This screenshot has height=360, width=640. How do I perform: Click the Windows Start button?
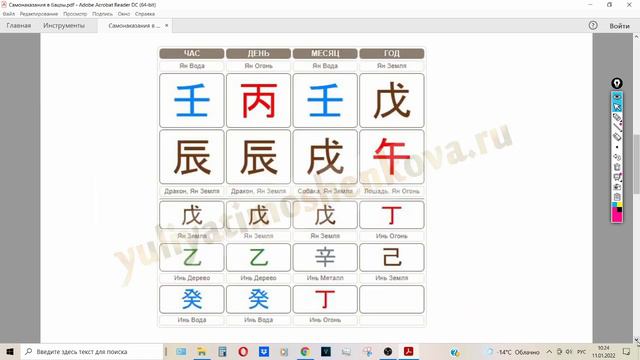[10, 351]
